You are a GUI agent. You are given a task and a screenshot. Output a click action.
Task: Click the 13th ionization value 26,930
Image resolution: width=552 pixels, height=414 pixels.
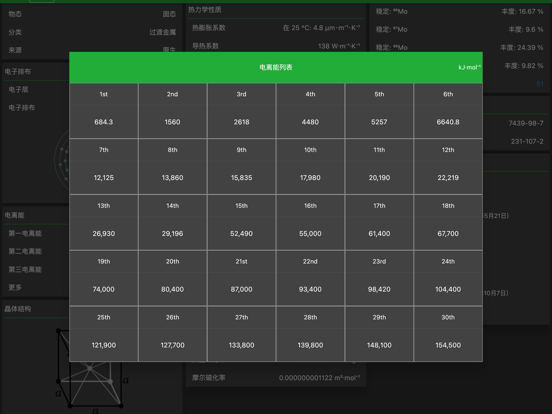click(x=104, y=234)
